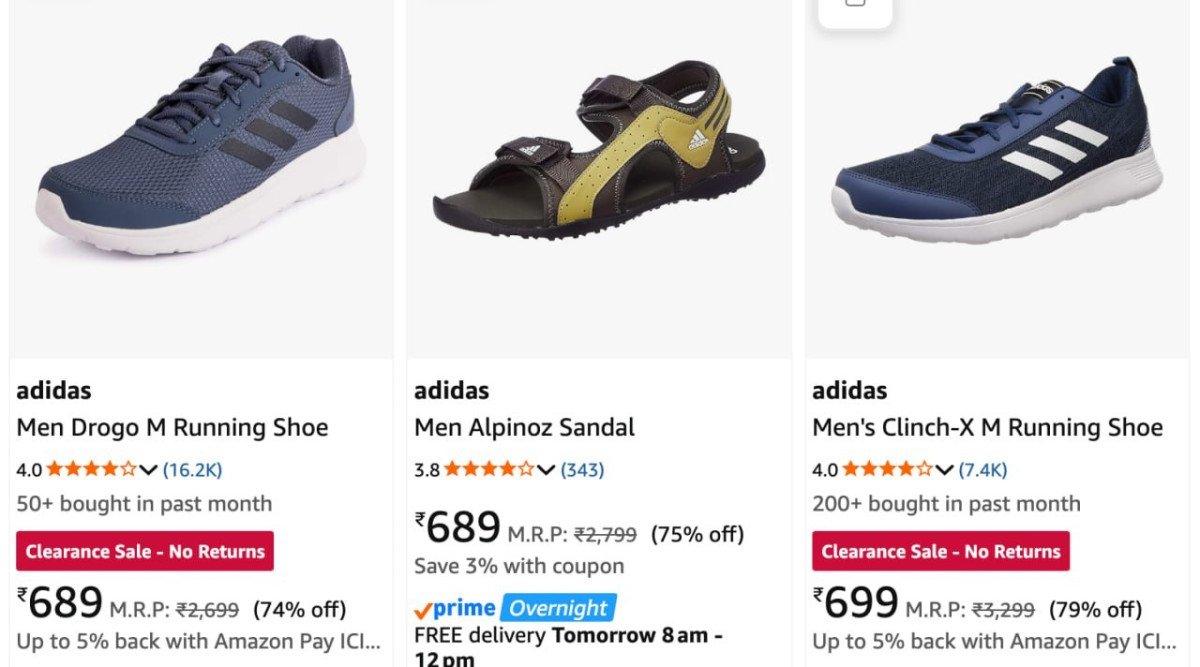The height and width of the screenshot is (667, 1200).
Task: Open the 7.4K reviews link
Action: coord(983,469)
